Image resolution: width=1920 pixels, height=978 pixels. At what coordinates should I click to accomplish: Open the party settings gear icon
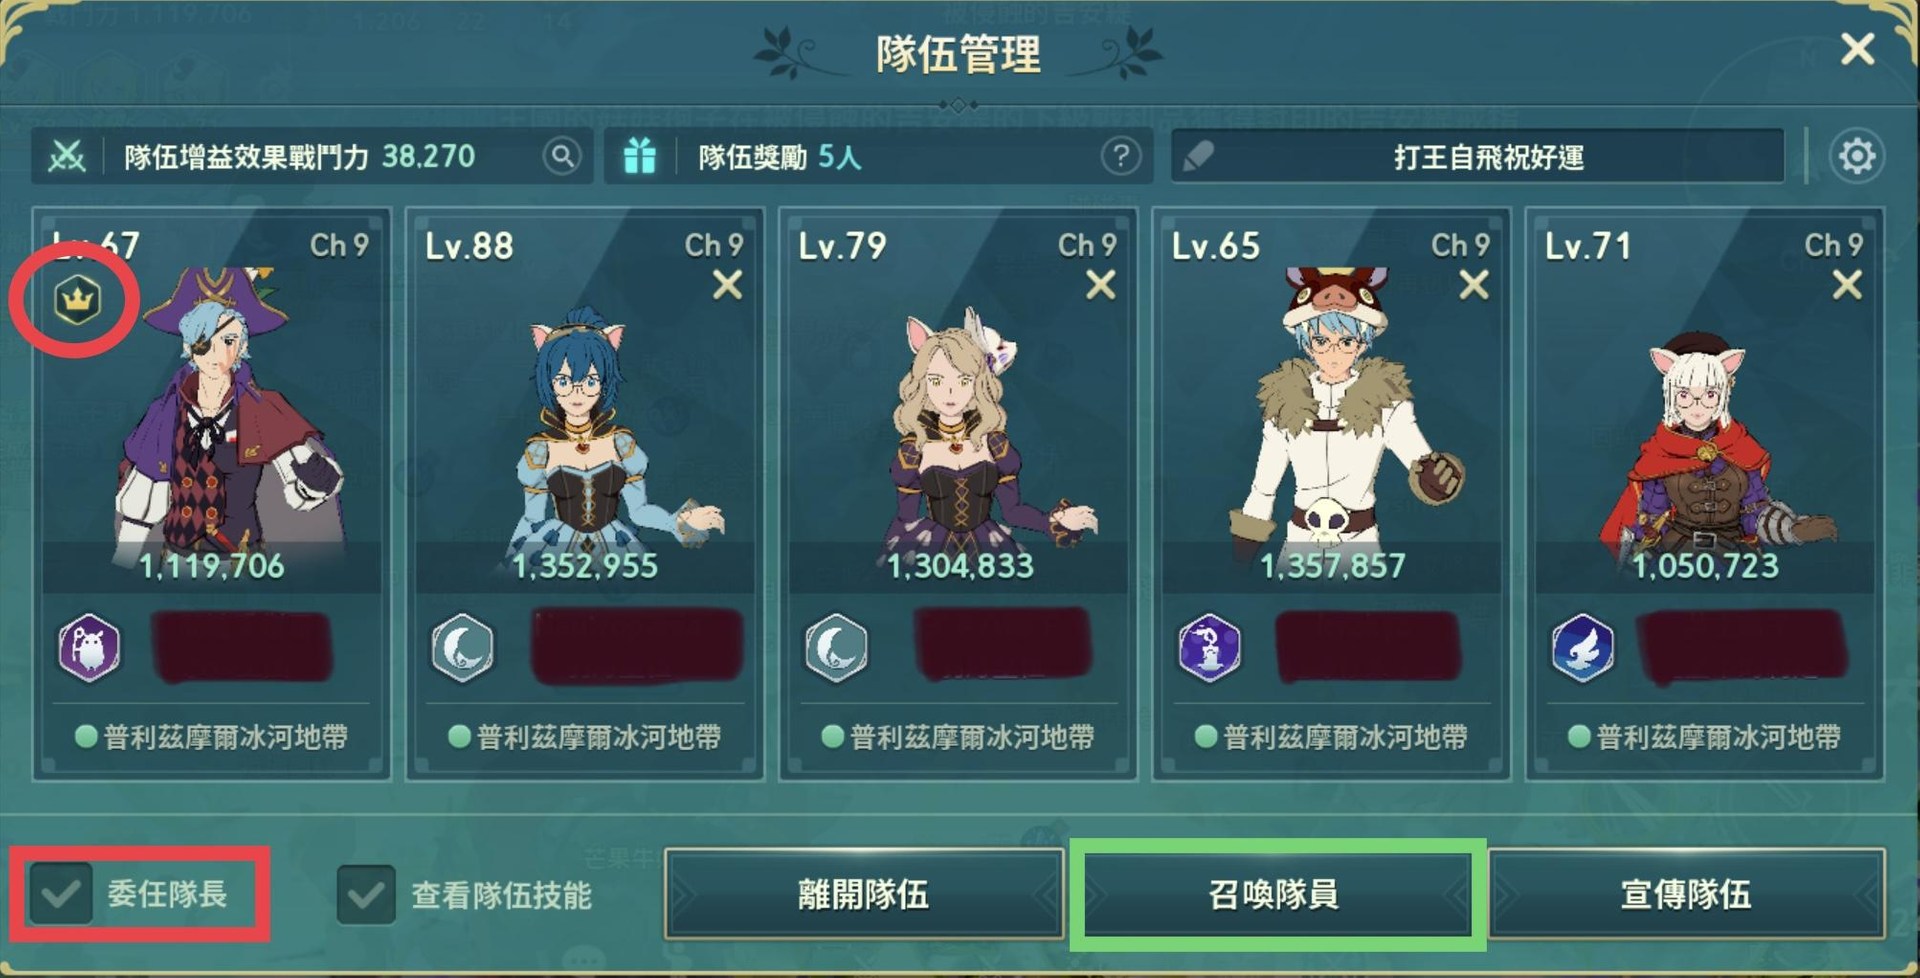click(x=1857, y=156)
